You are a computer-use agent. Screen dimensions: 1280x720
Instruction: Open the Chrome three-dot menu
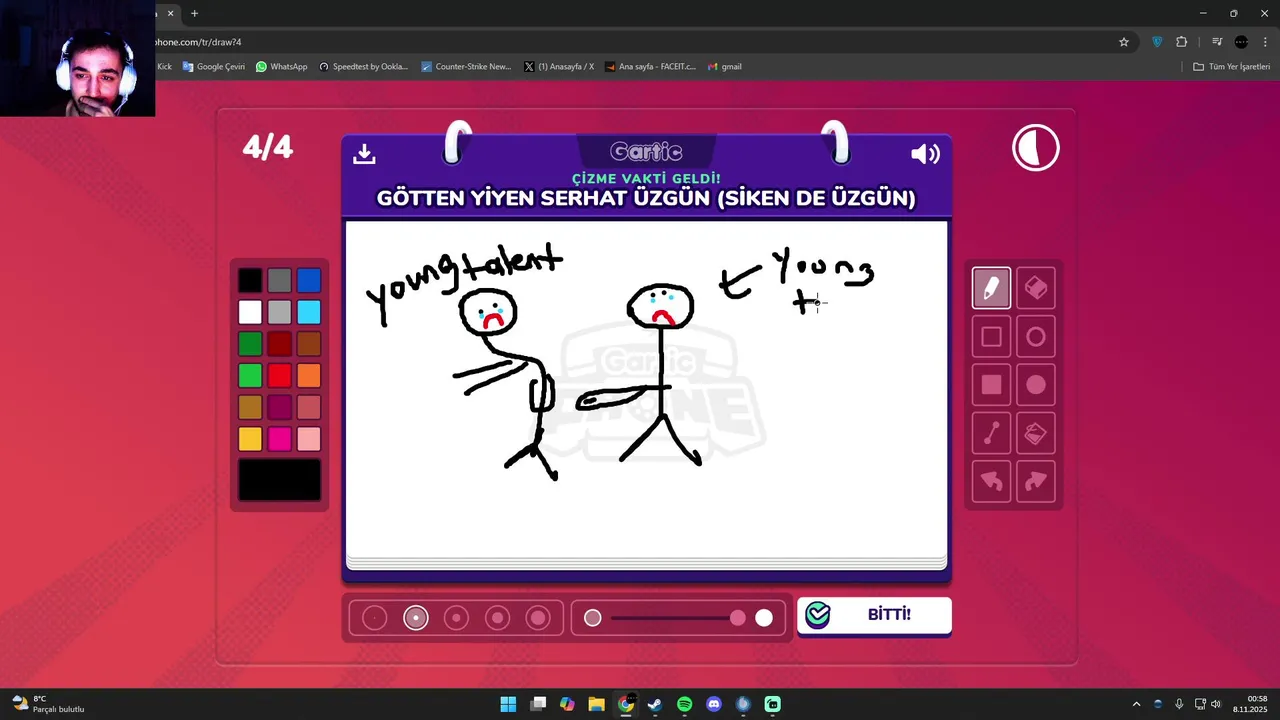[x=1265, y=42]
